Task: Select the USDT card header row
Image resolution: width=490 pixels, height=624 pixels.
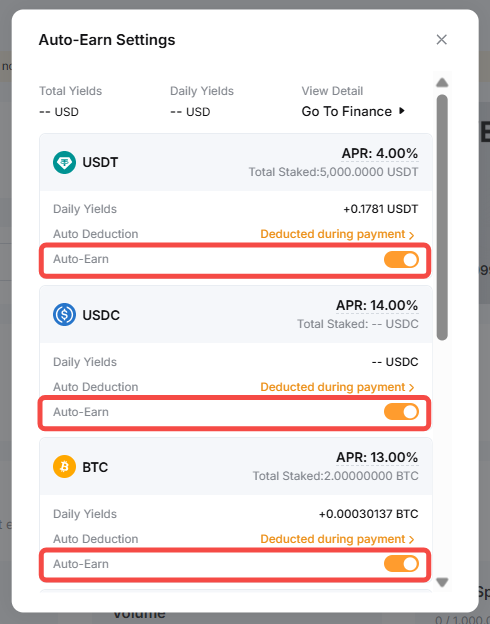Action: point(236,162)
